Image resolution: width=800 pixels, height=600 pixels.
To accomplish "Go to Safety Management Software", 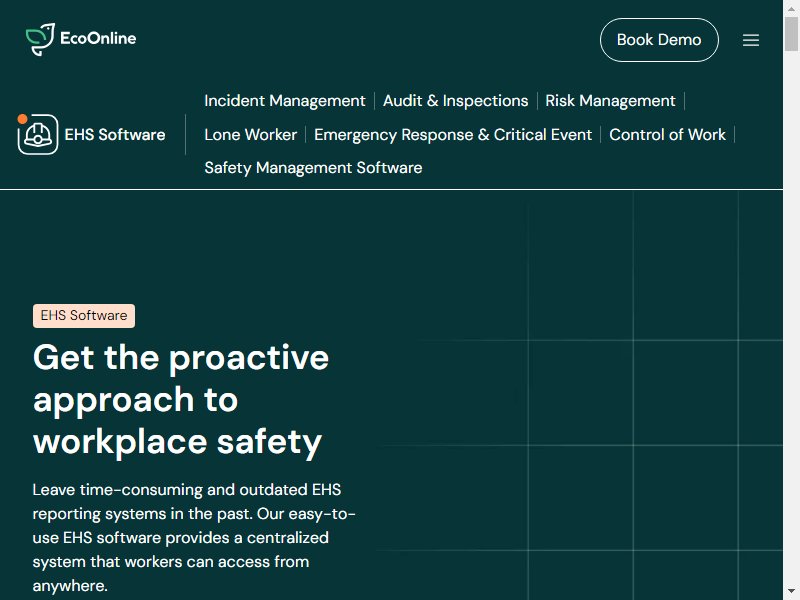I will click(313, 168).
